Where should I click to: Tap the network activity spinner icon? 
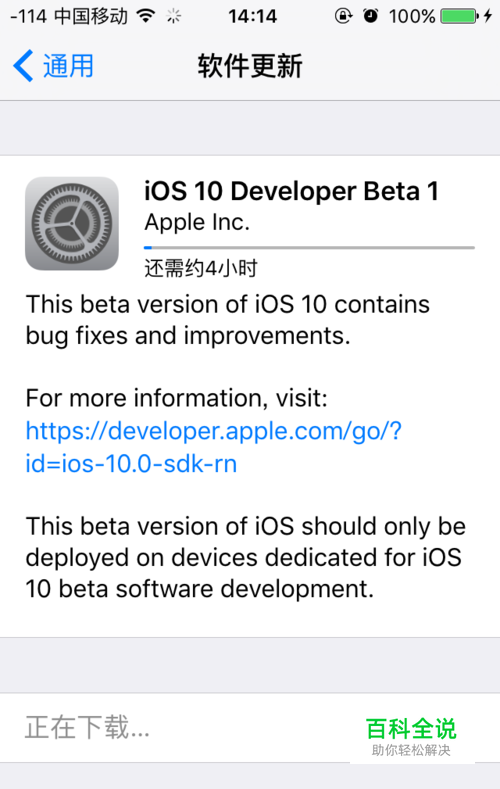pyautogui.click(x=174, y=17)
